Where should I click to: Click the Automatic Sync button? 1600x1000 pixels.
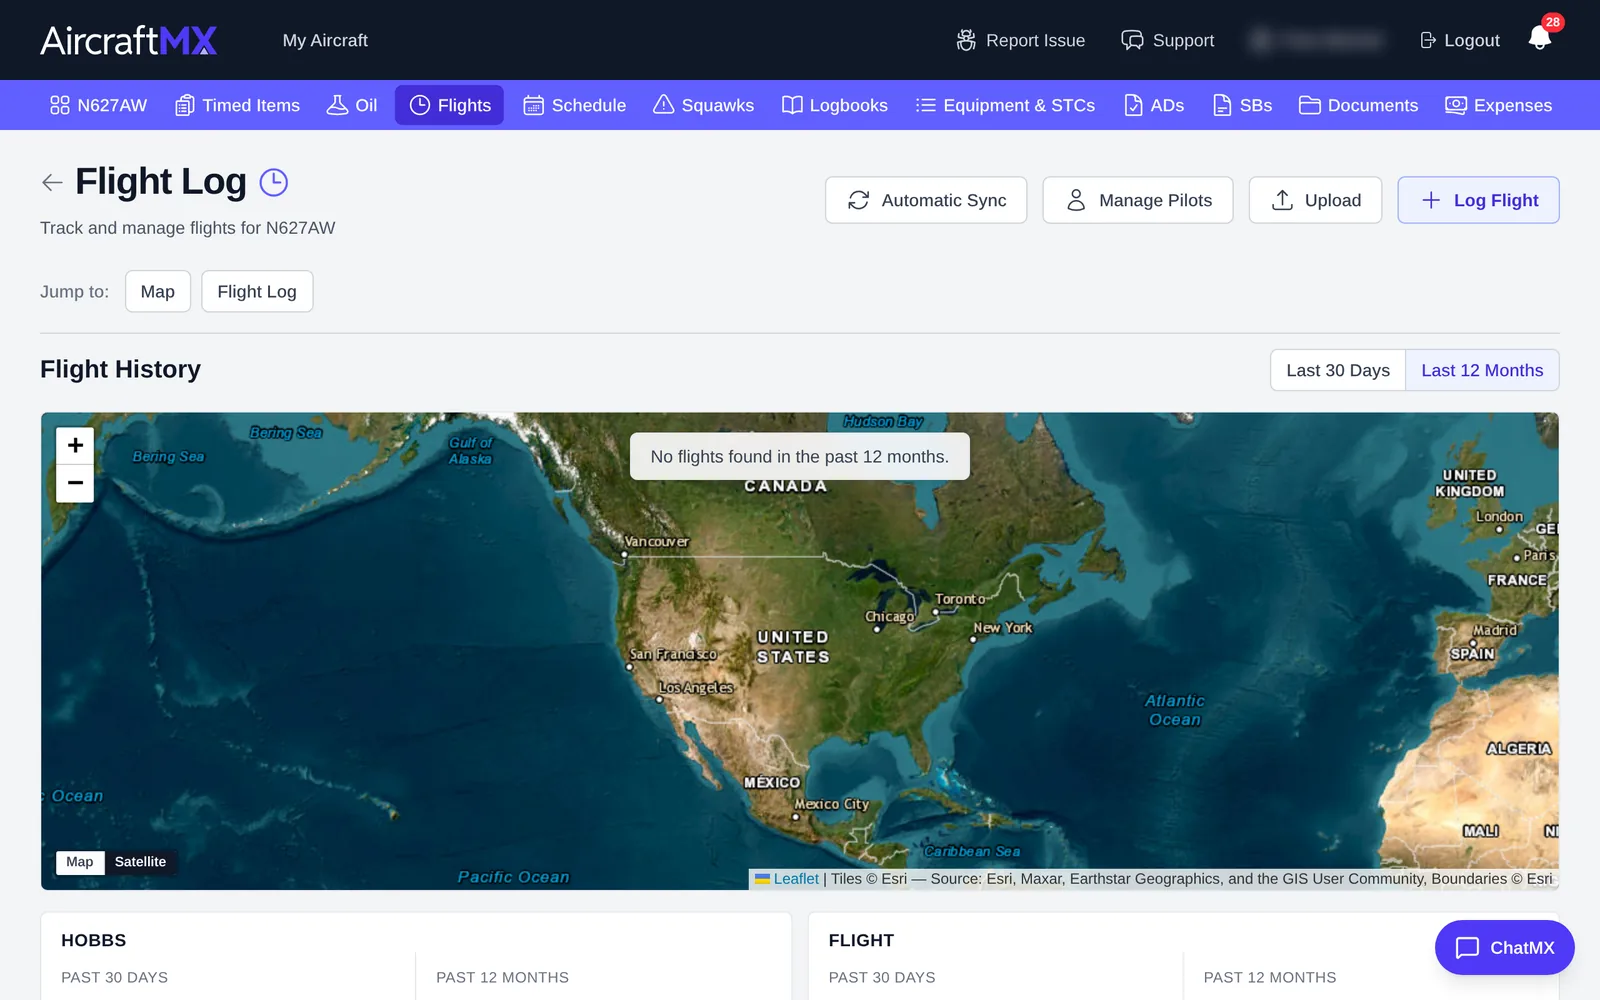point(926,200)
